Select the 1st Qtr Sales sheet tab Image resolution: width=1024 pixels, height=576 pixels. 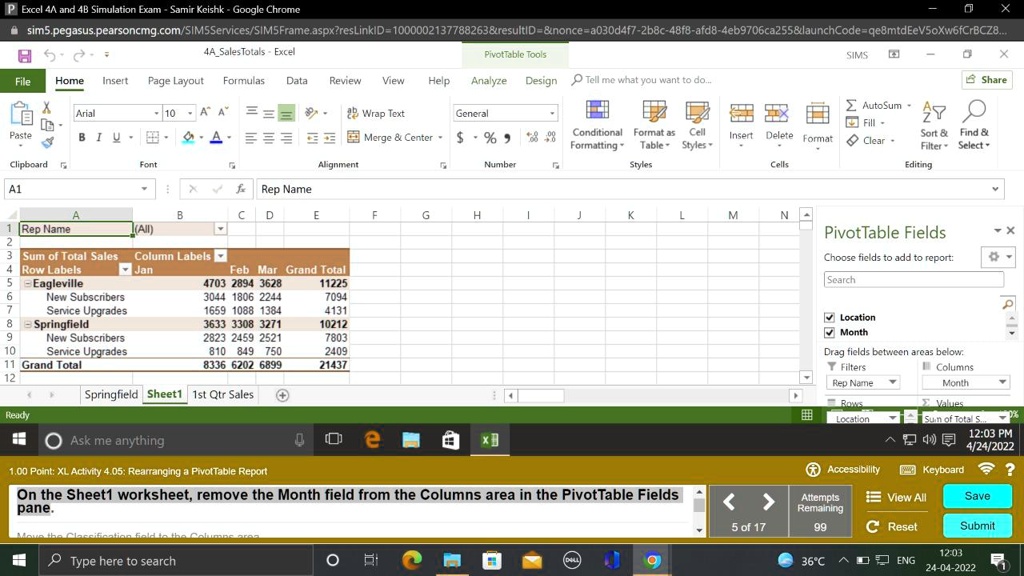[x=222, y=394]
